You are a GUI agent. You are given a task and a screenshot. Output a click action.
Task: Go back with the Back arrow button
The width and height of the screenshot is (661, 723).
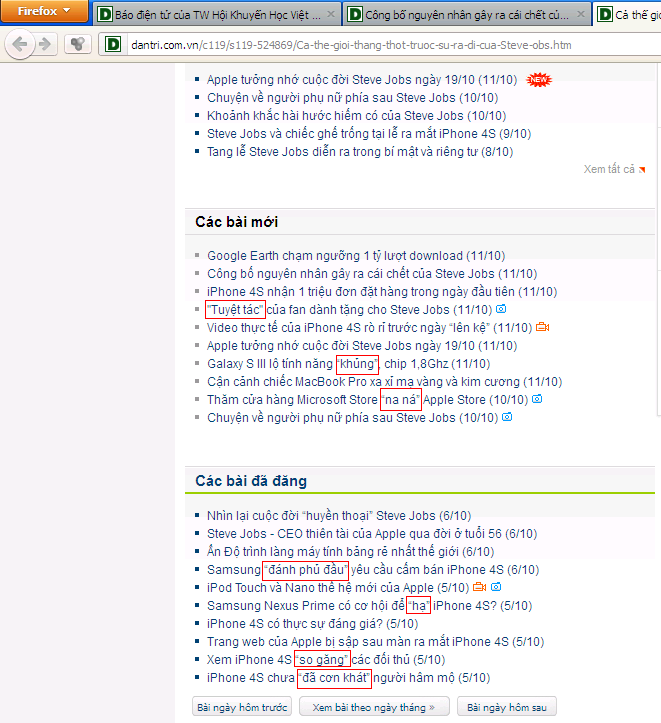[x=20, y=44]
